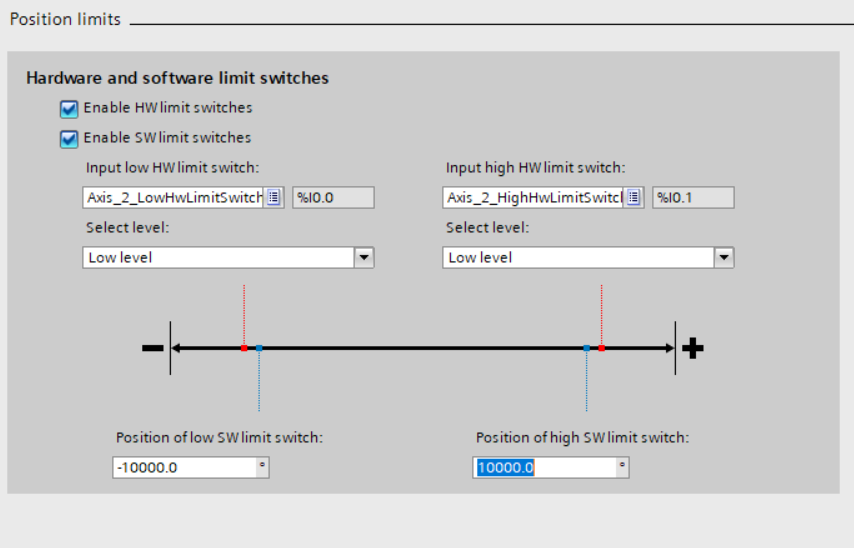Click the Axis_2_HighHwLimitSwitch input field
854x548 pixels.
click(x=534, y=197)
